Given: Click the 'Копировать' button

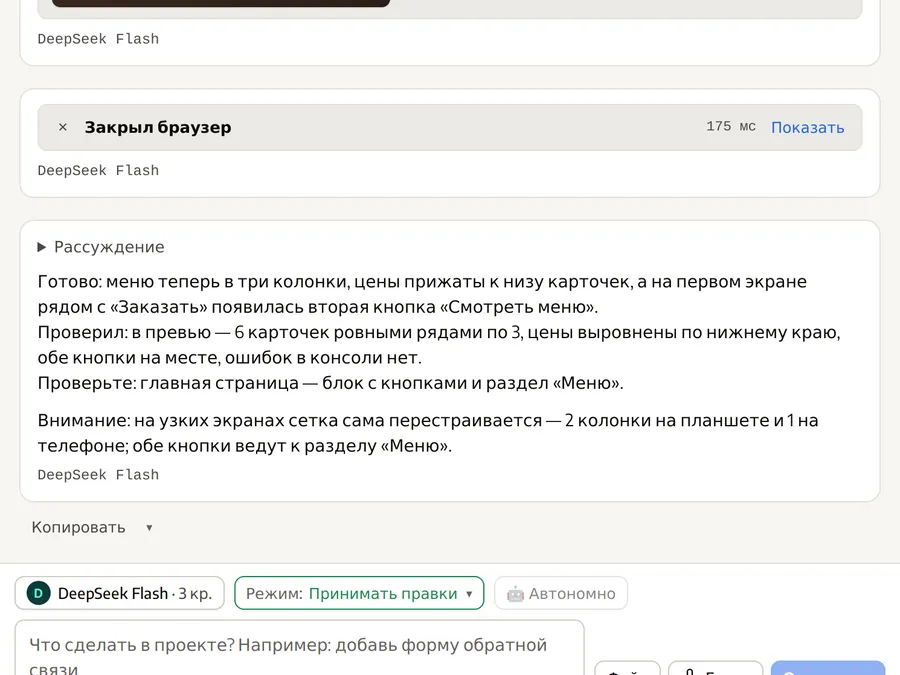Looking at the screenshot, I should [78, 527].
